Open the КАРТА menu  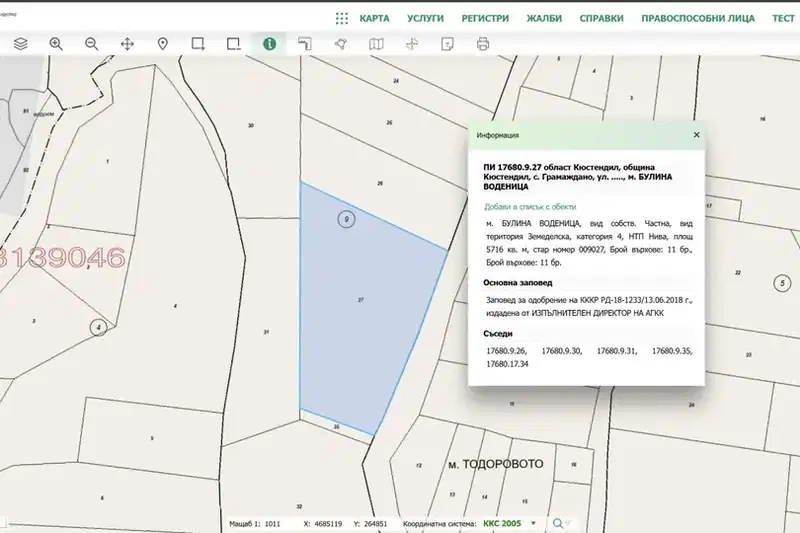click(374, 18)
